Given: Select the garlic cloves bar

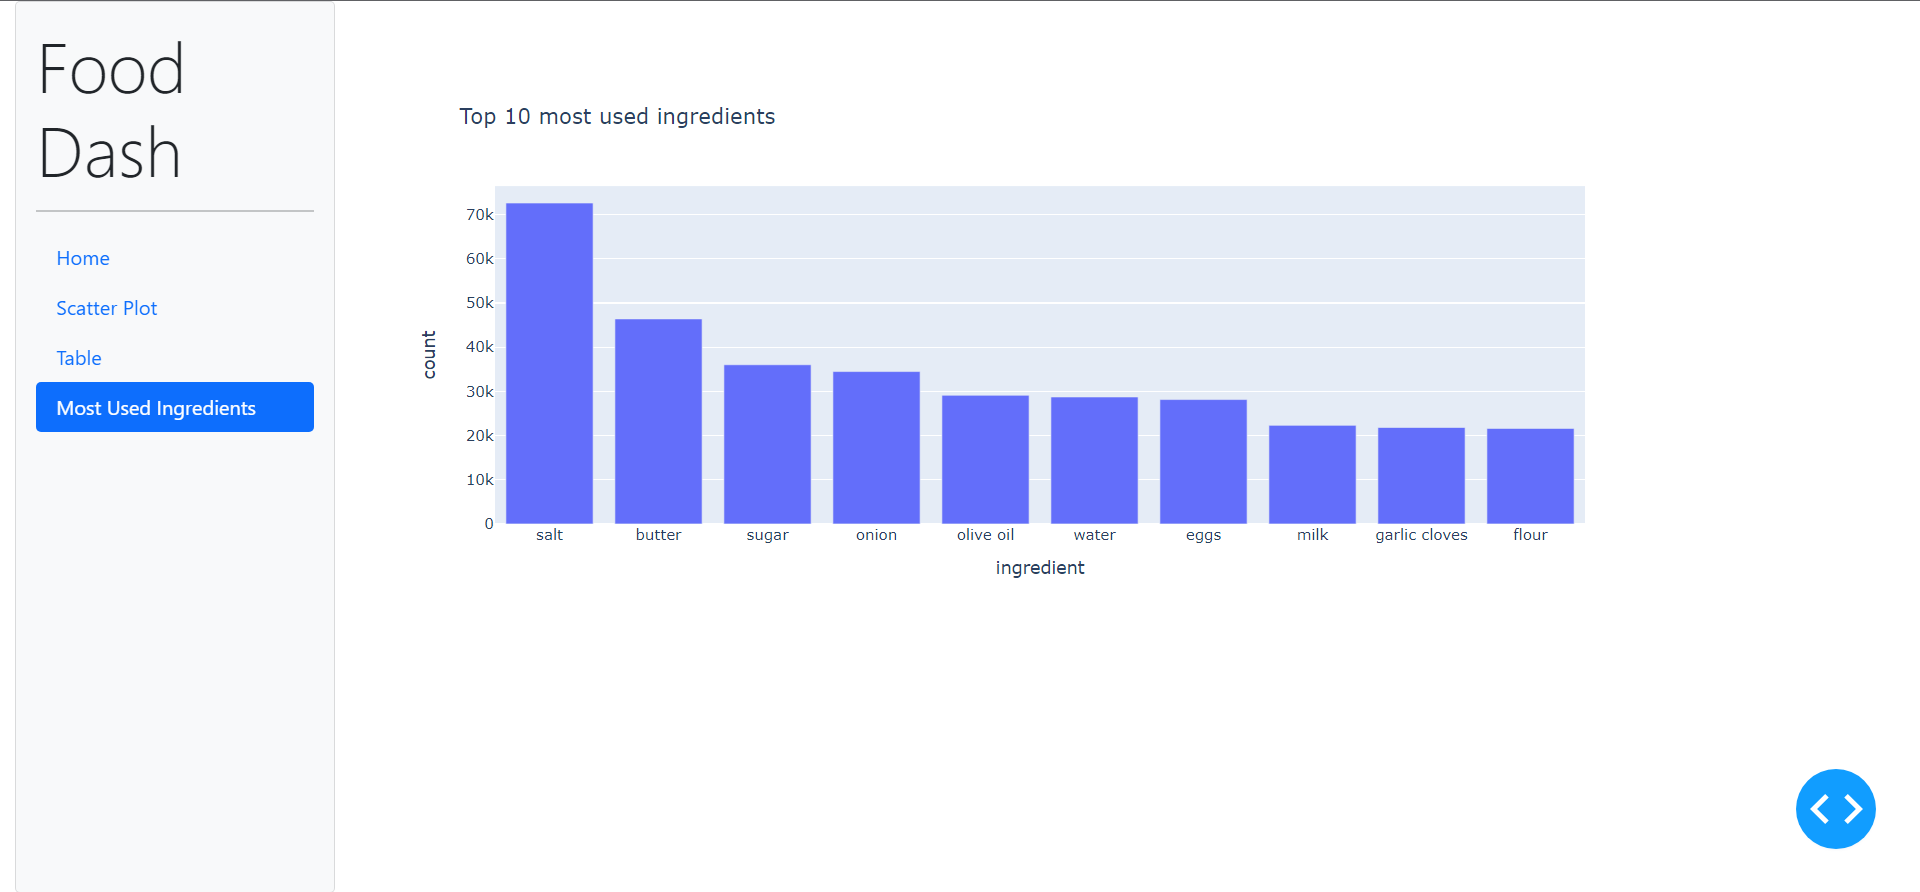Looking at the screenshot, I should coord(1421,475).
